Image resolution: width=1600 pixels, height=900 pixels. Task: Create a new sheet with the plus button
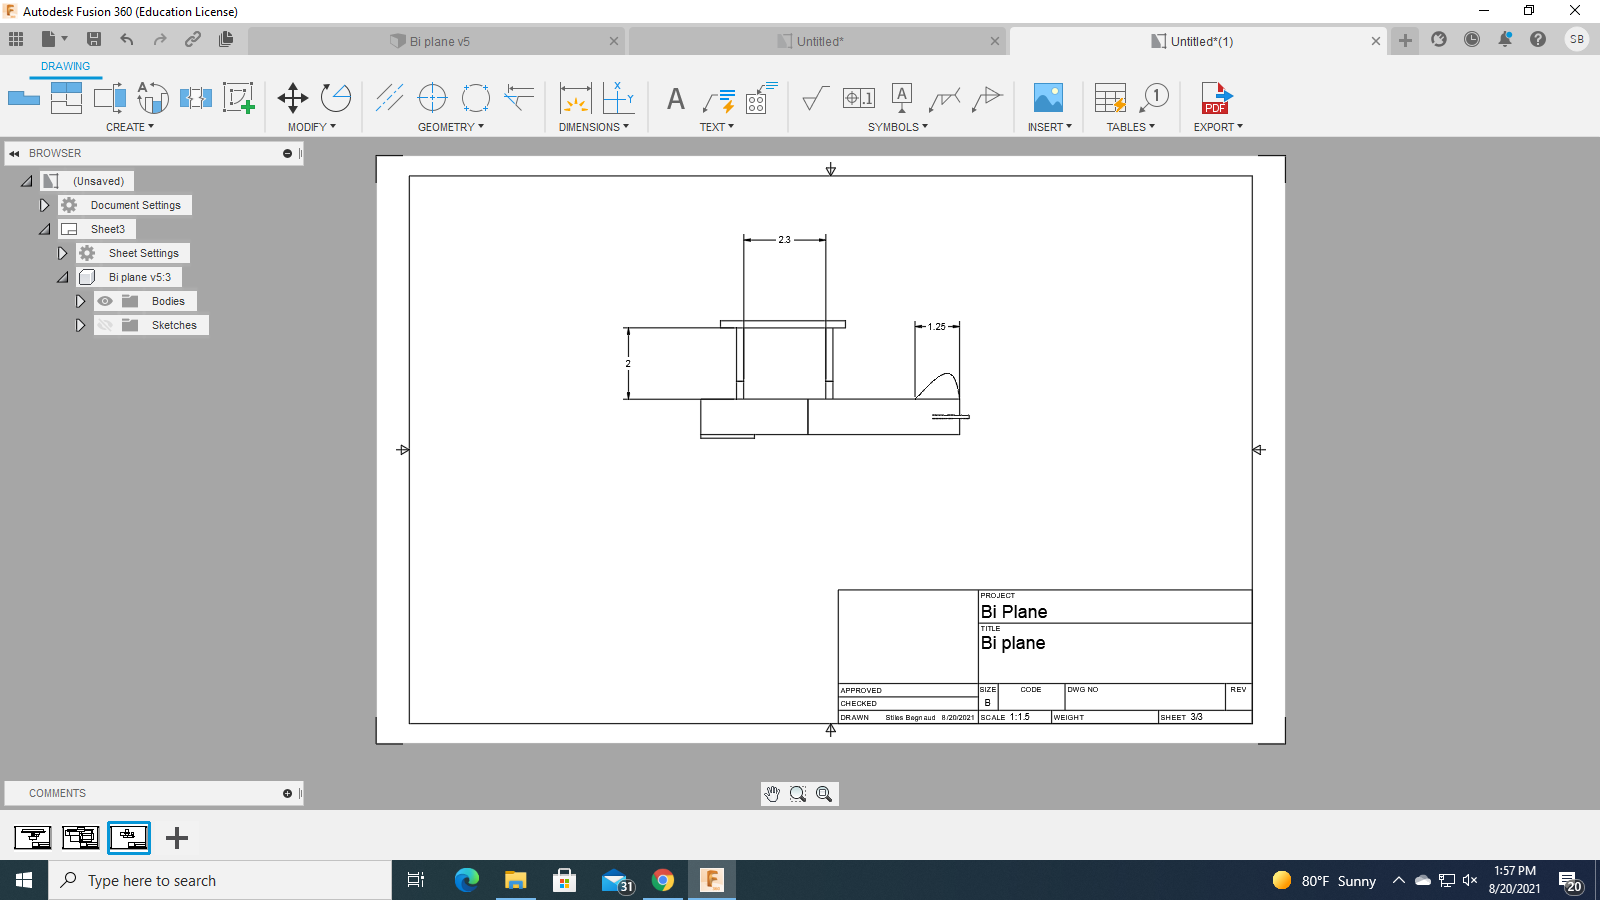pos(176,838)
